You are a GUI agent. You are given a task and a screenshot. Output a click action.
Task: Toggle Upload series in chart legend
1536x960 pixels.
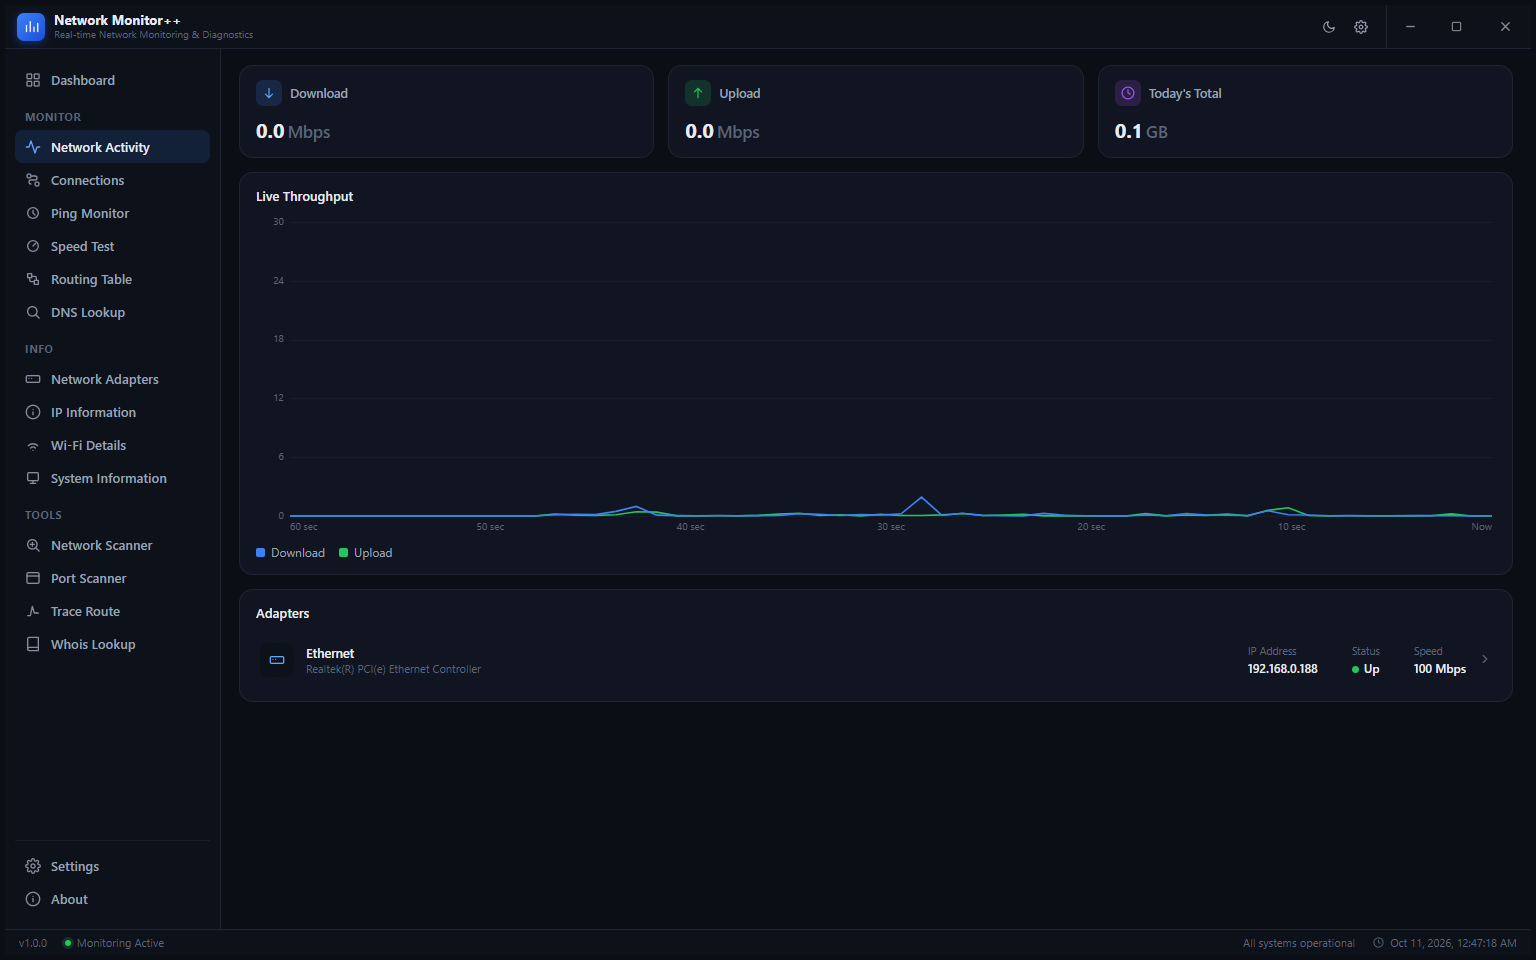coord(366,553)
